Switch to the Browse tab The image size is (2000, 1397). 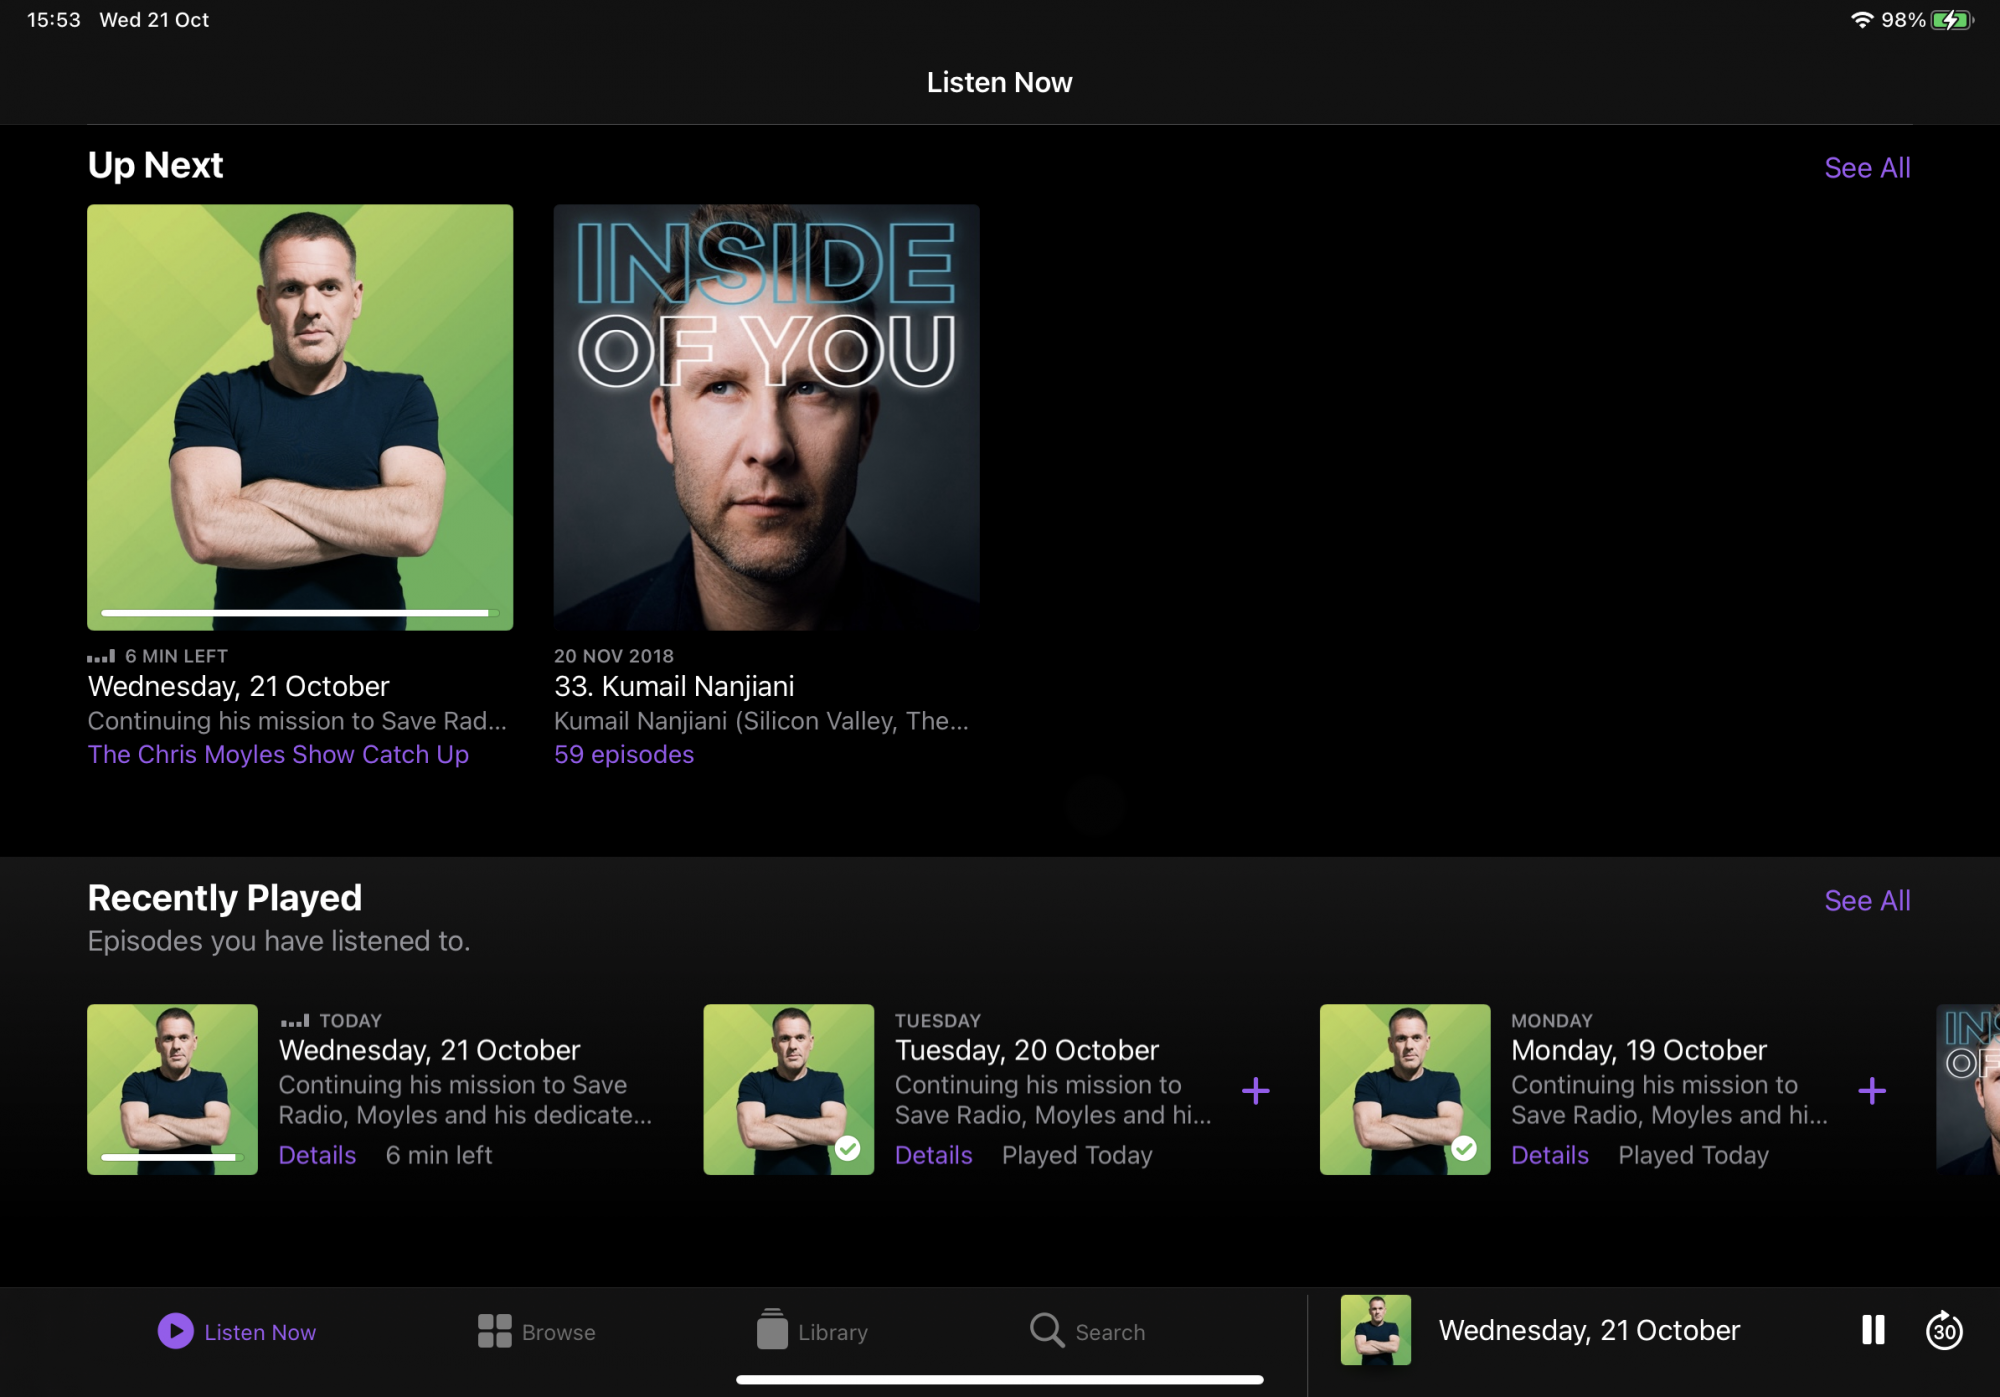click(536, 1331)
